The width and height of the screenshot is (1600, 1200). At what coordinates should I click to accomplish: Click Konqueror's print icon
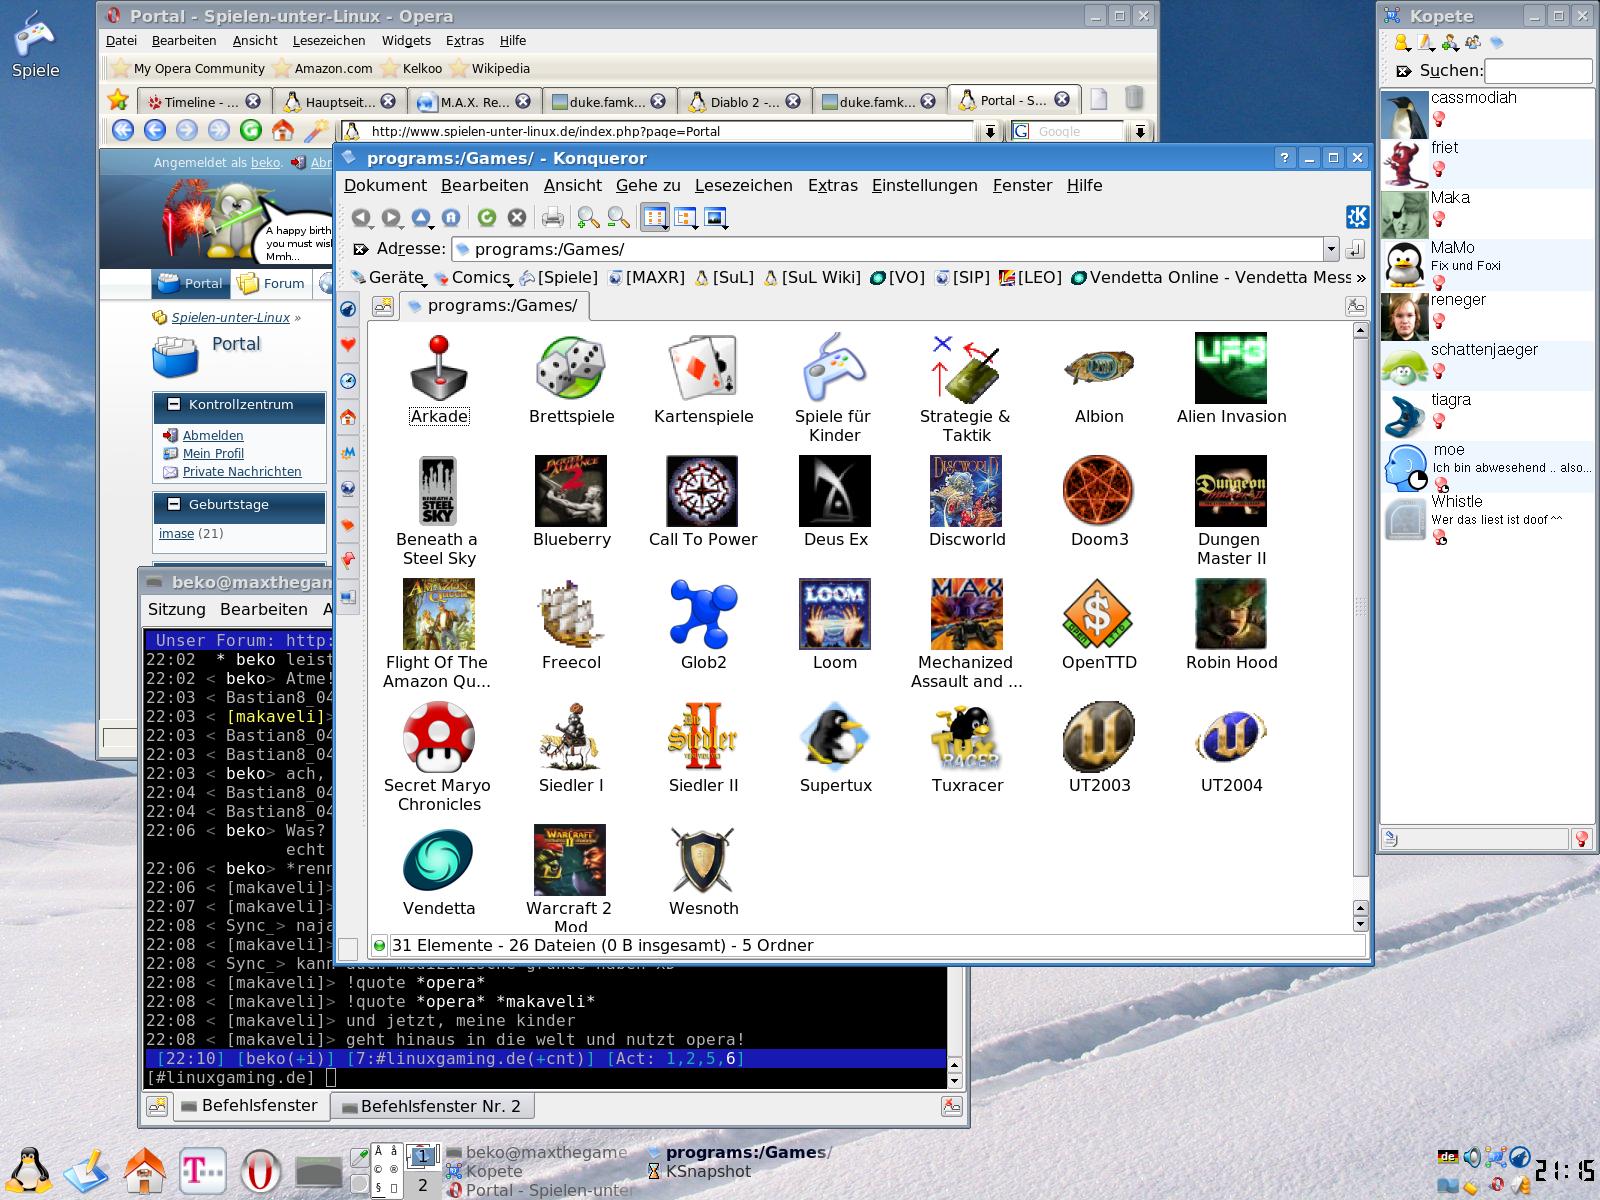pyautogui.click(x=552, y=217)
